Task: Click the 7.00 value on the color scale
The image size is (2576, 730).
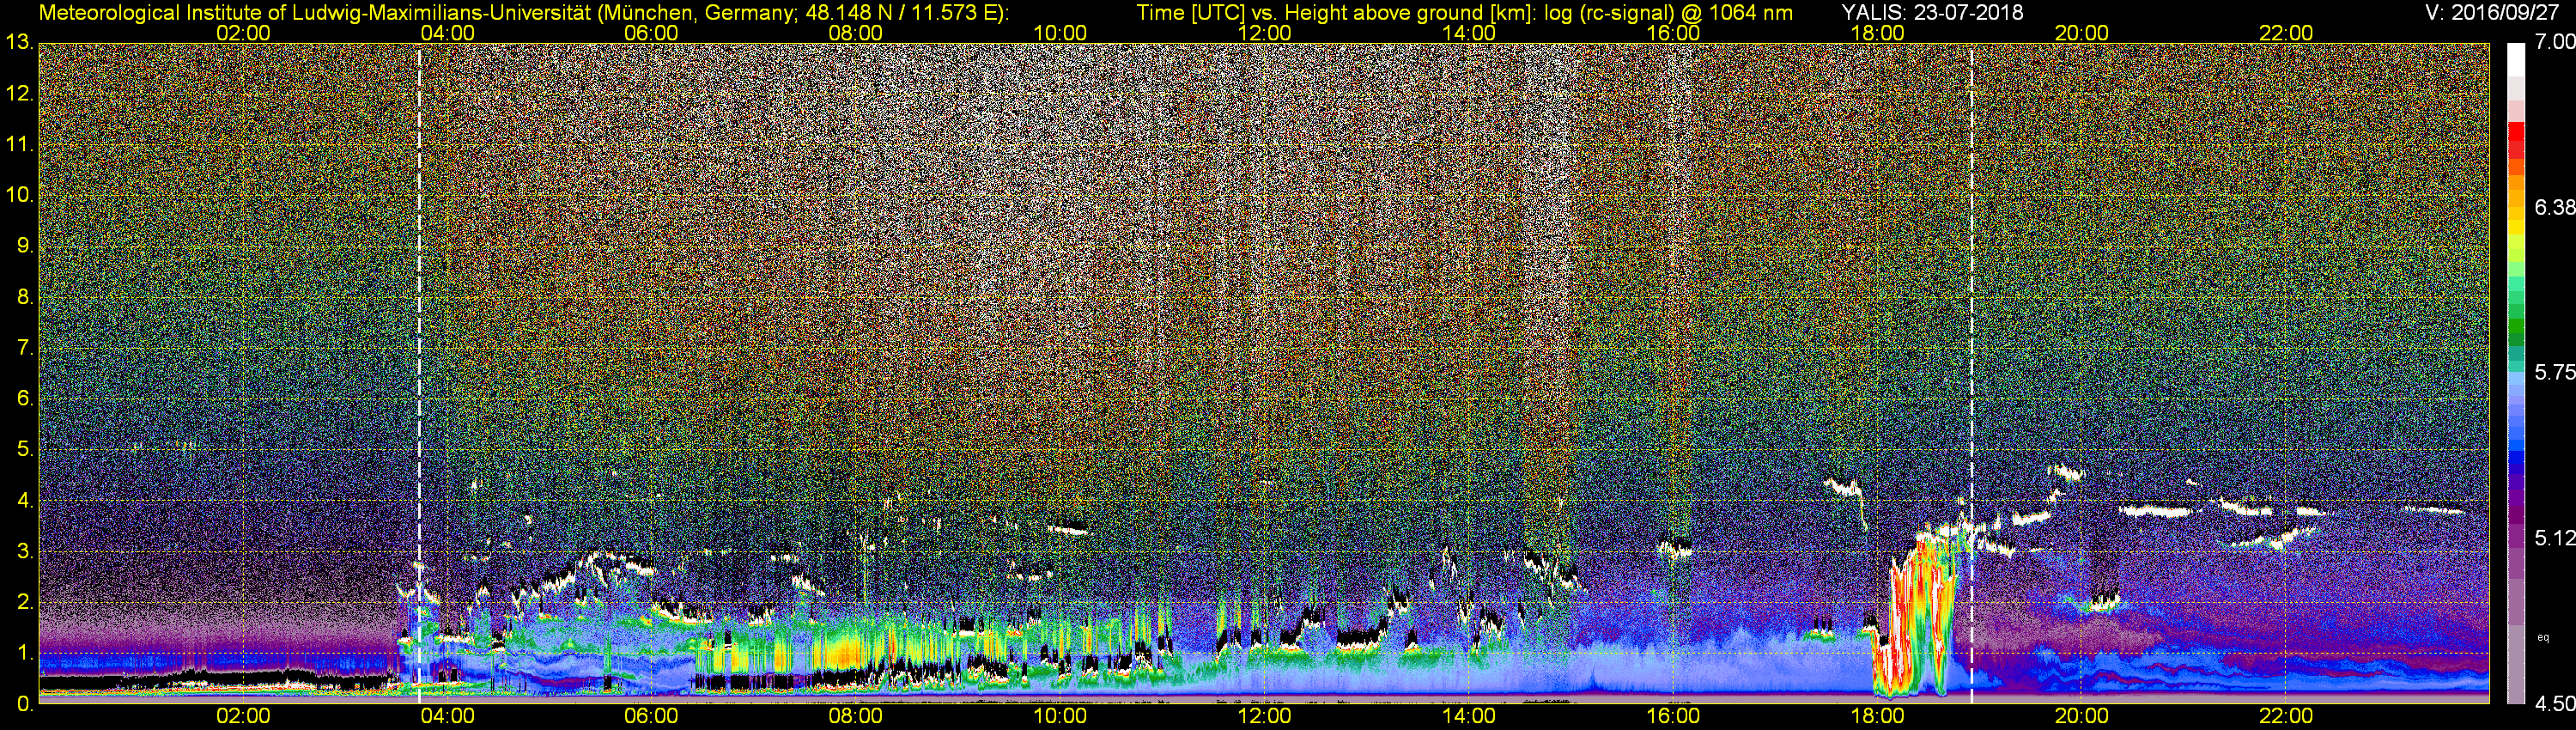Action: tap(2555, 42)
